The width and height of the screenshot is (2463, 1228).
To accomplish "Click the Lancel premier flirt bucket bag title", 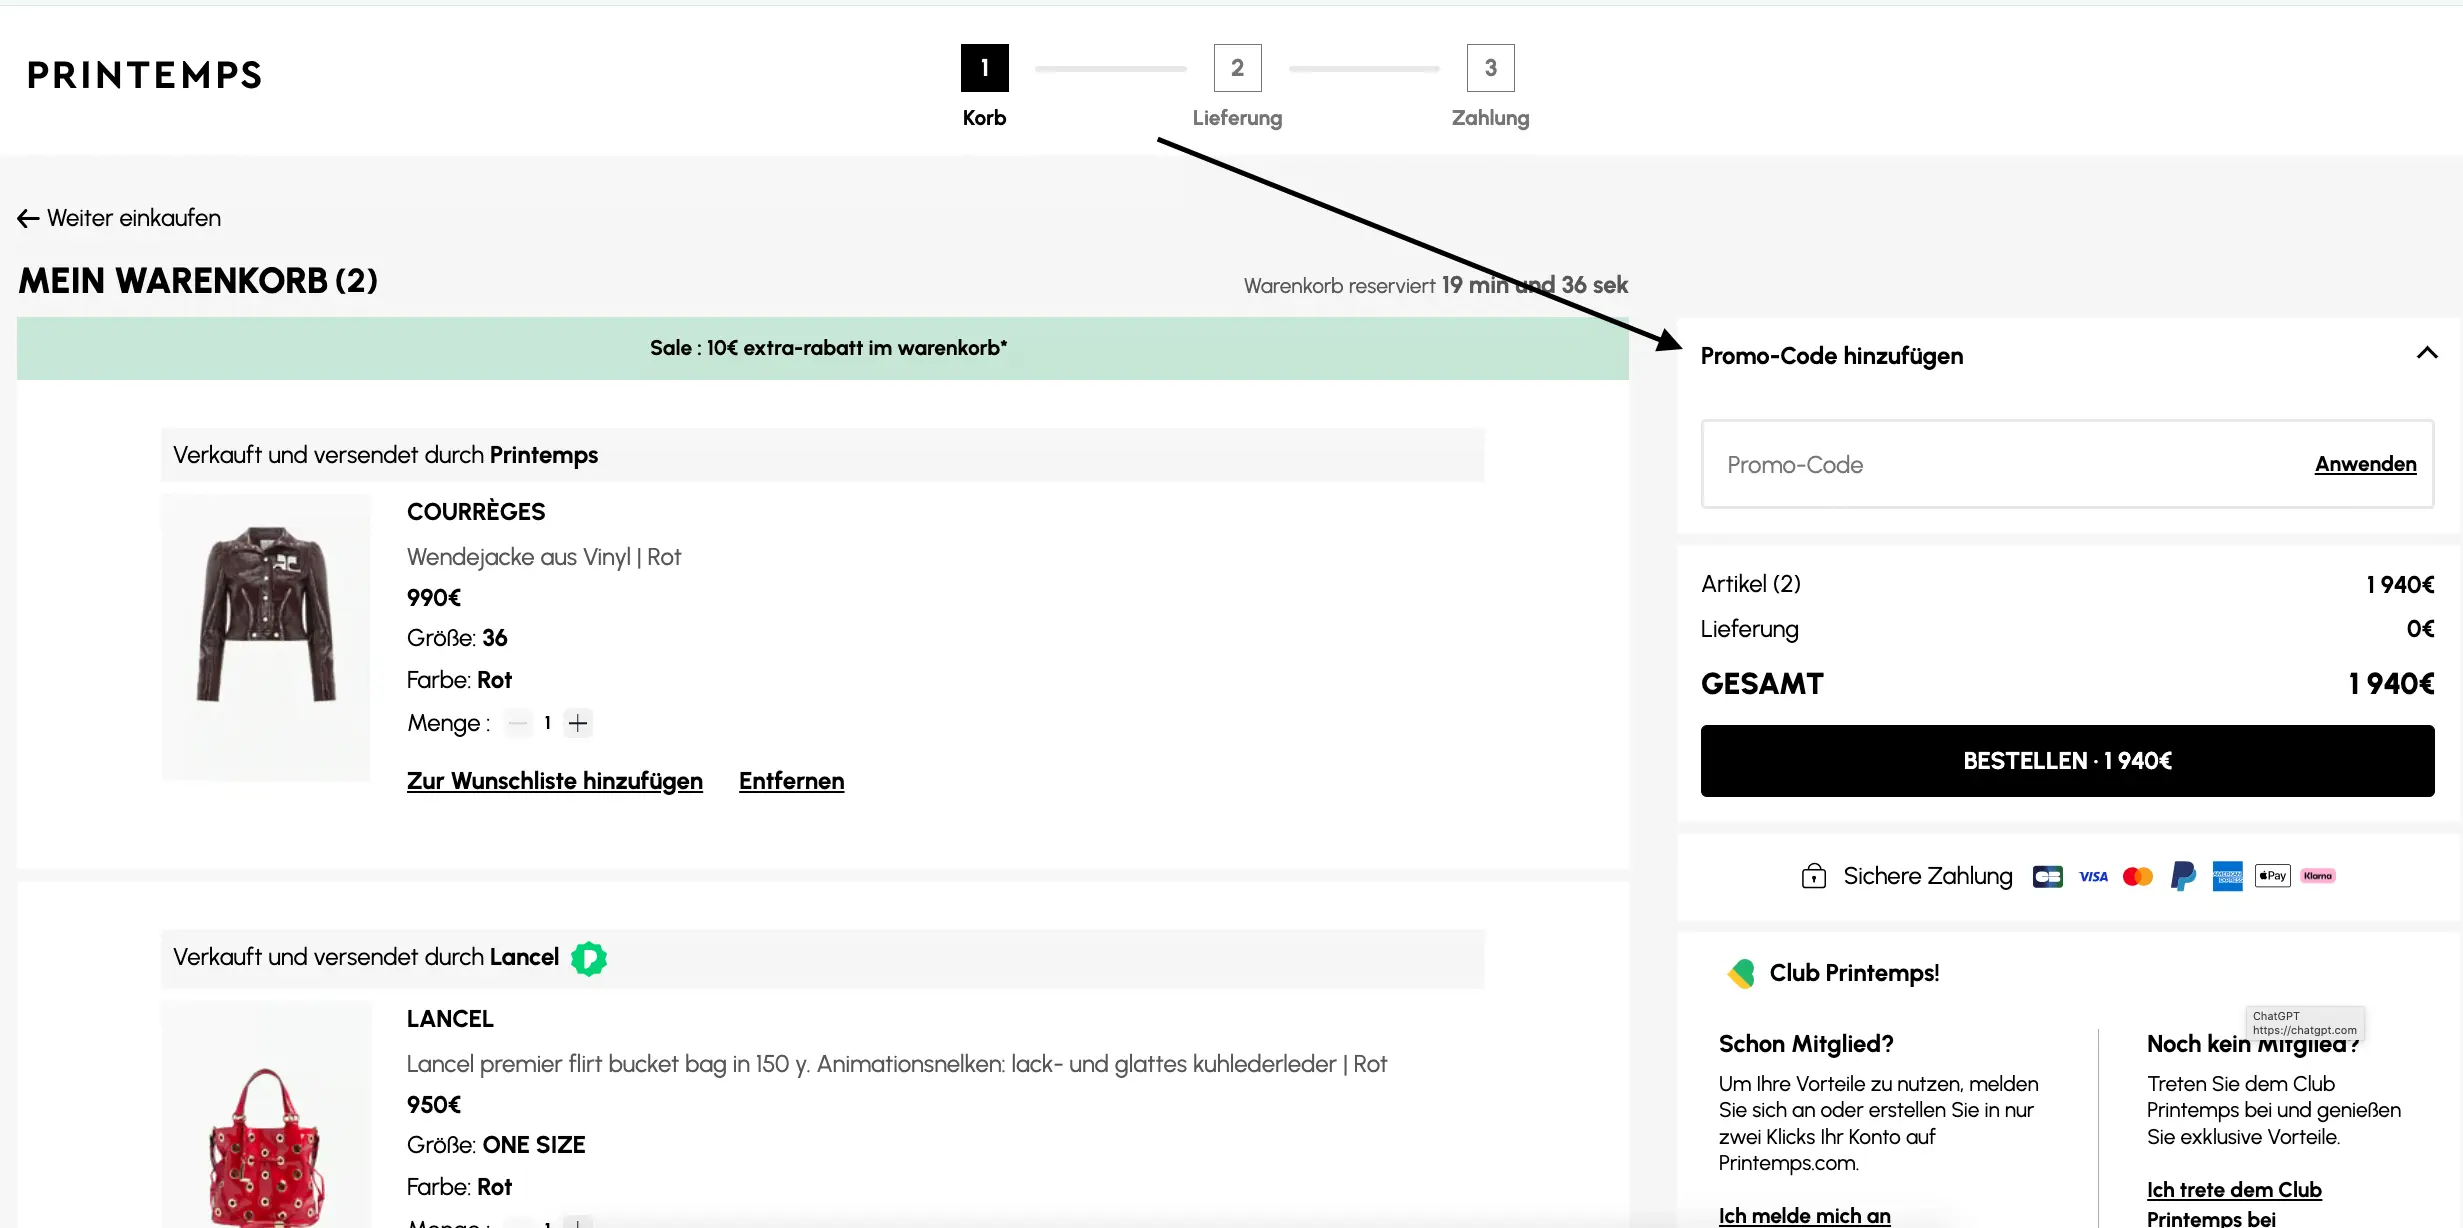I will tap(896, 1064).
